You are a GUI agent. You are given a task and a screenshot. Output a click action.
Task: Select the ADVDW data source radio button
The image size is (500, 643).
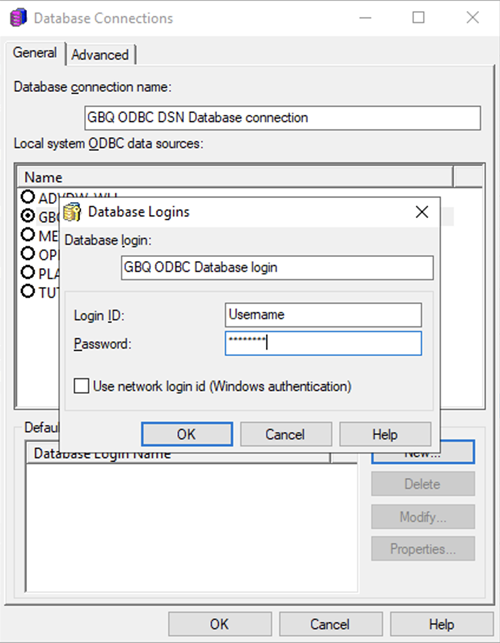28,197
